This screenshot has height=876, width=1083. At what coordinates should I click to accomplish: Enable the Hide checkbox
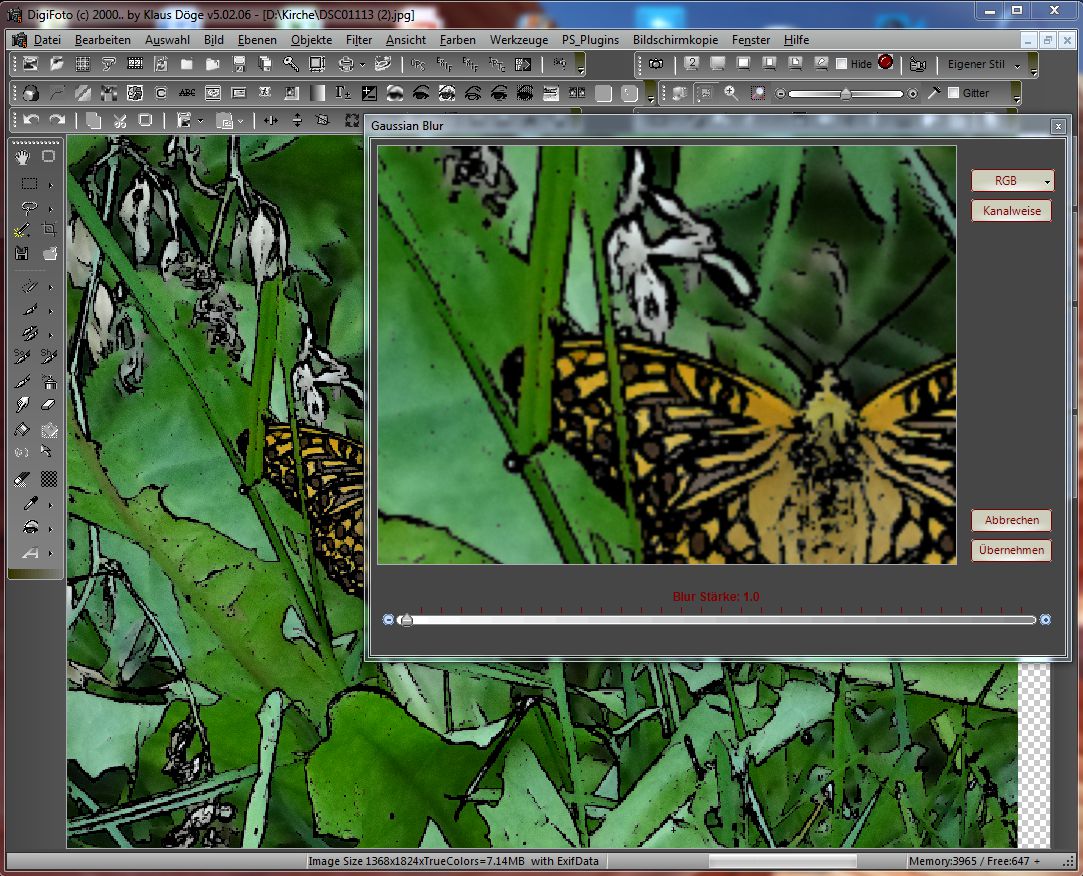point(841,64)
